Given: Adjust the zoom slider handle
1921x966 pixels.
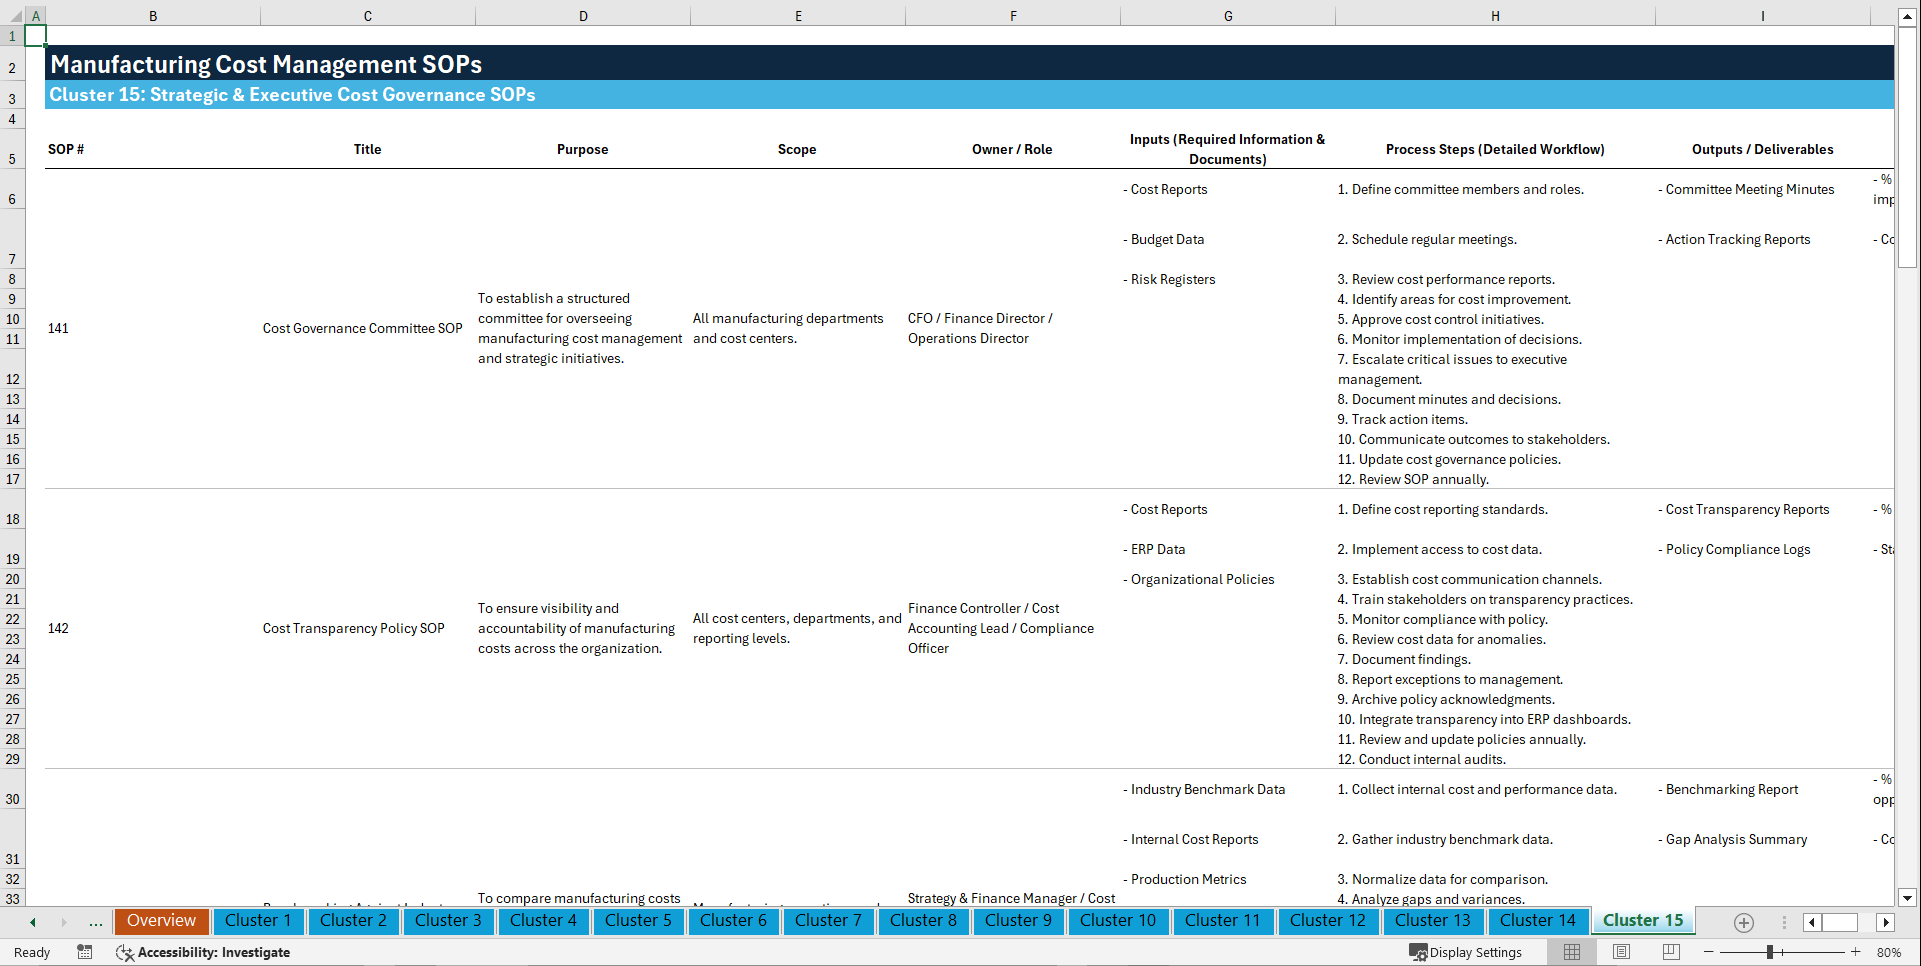Looking at the screenshot, I should pyautogui.click(x=1770, y=952).
